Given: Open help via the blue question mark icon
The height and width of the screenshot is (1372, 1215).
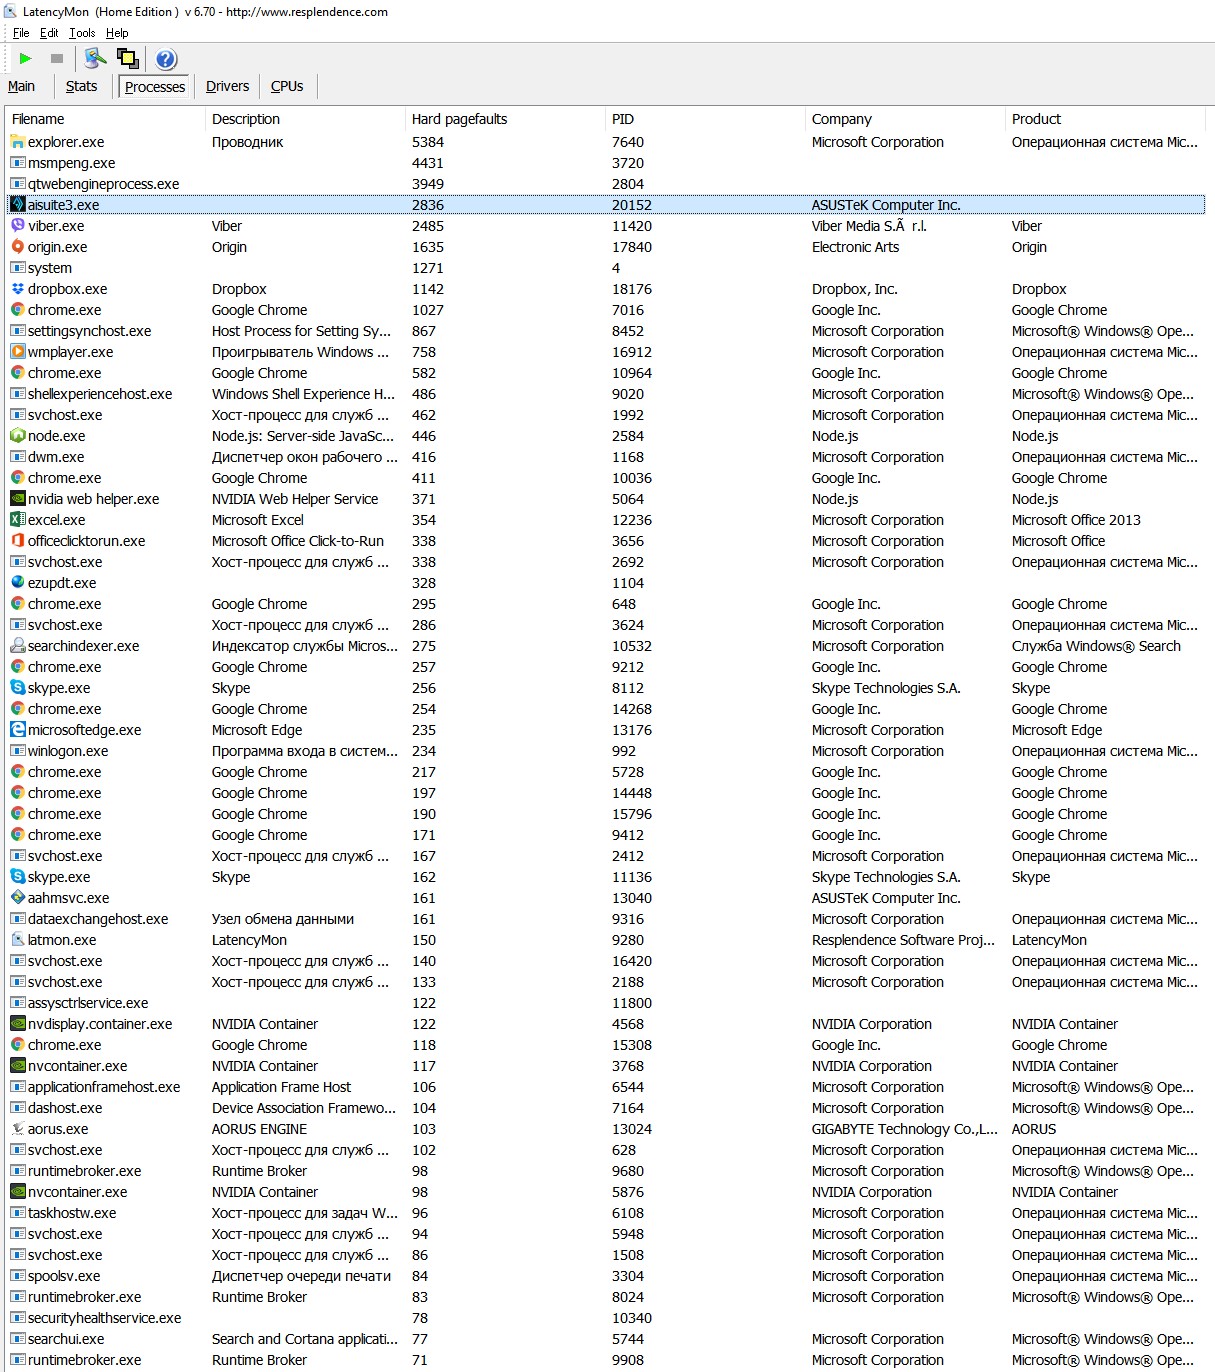Looking at the screenshot, I should (166, 59).
